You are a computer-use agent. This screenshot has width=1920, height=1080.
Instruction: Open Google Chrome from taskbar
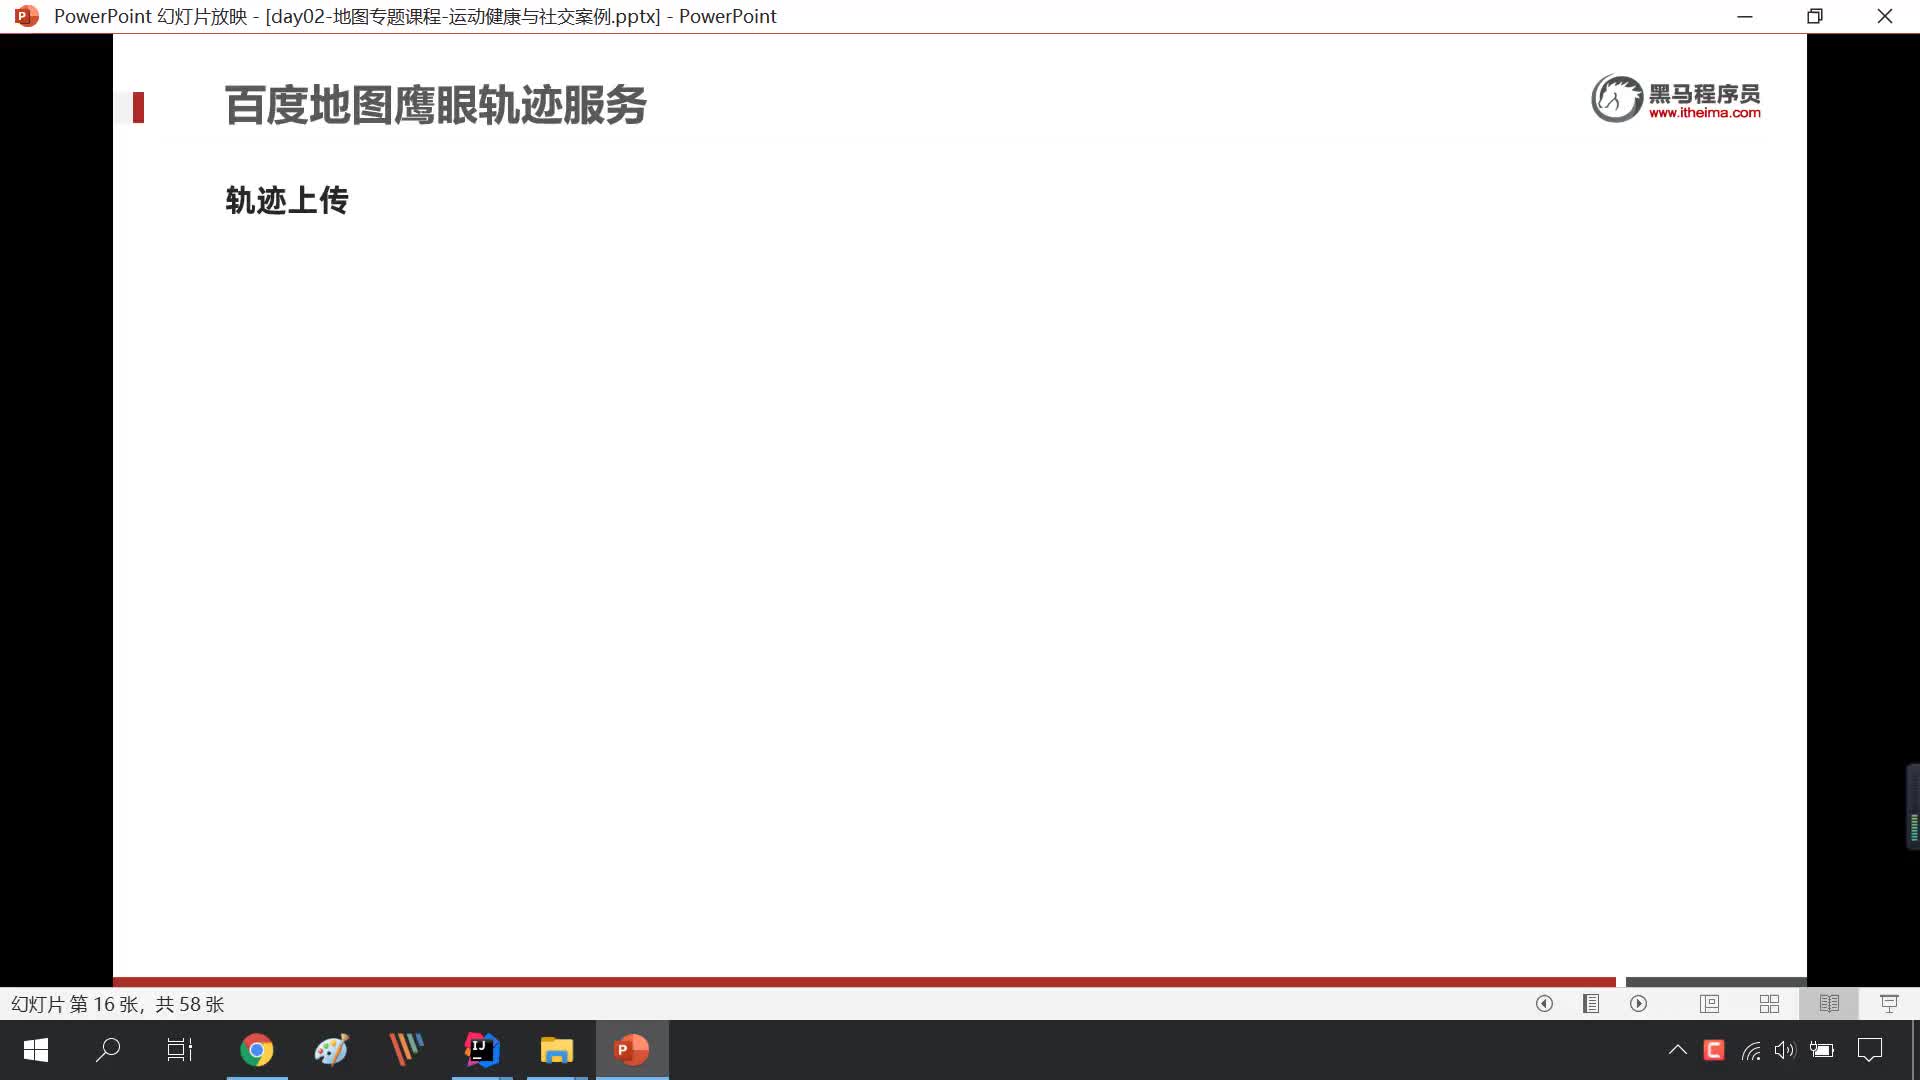coord(257,1050)
